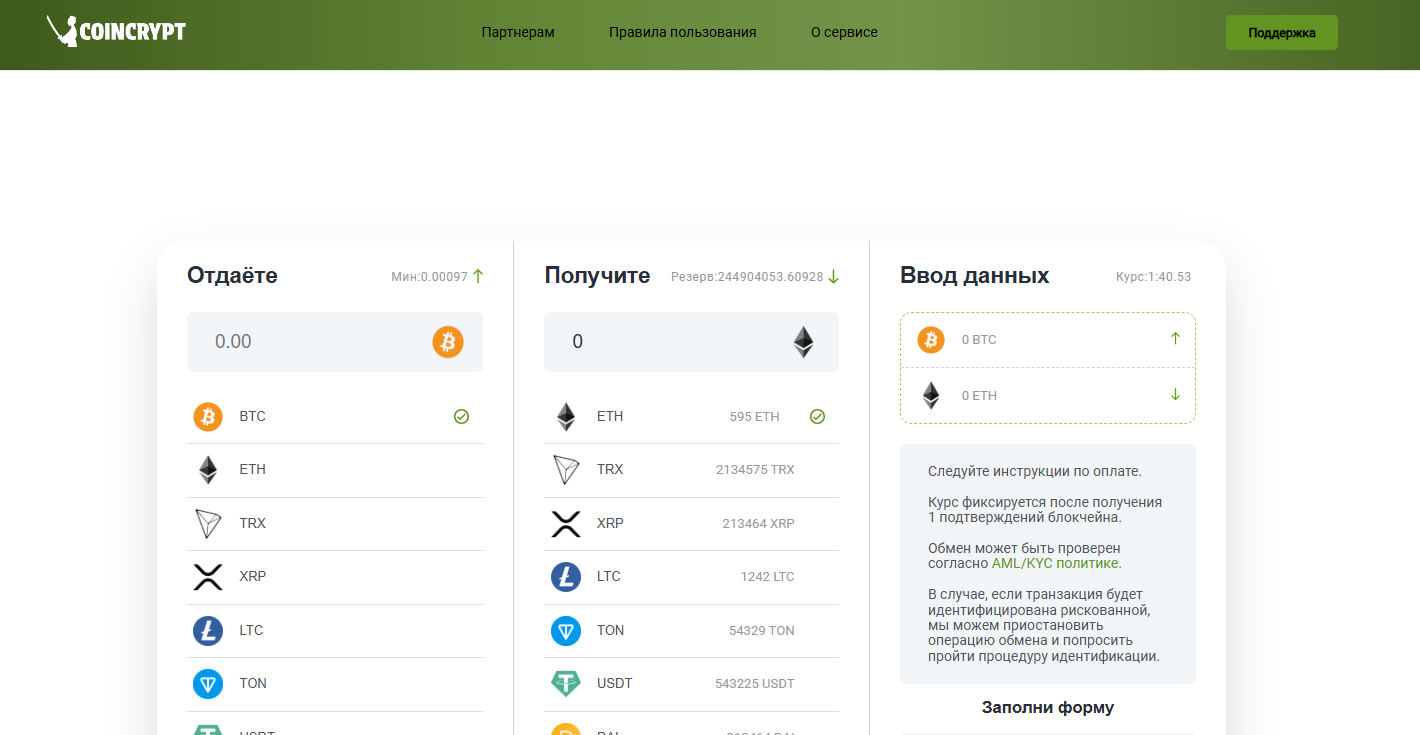
Task: Click the up arrow next to Мин value
Action: [x=478, y=277]
